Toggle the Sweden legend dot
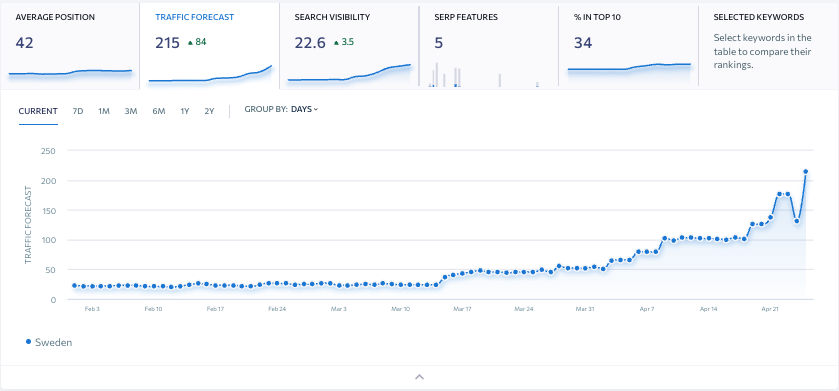 click(x=28, y=341)
